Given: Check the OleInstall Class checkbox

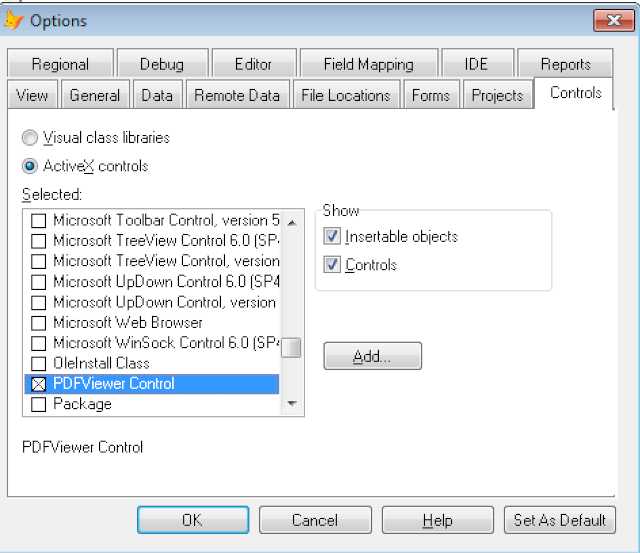Looking at the screenshot, I should tap(39, 364).
